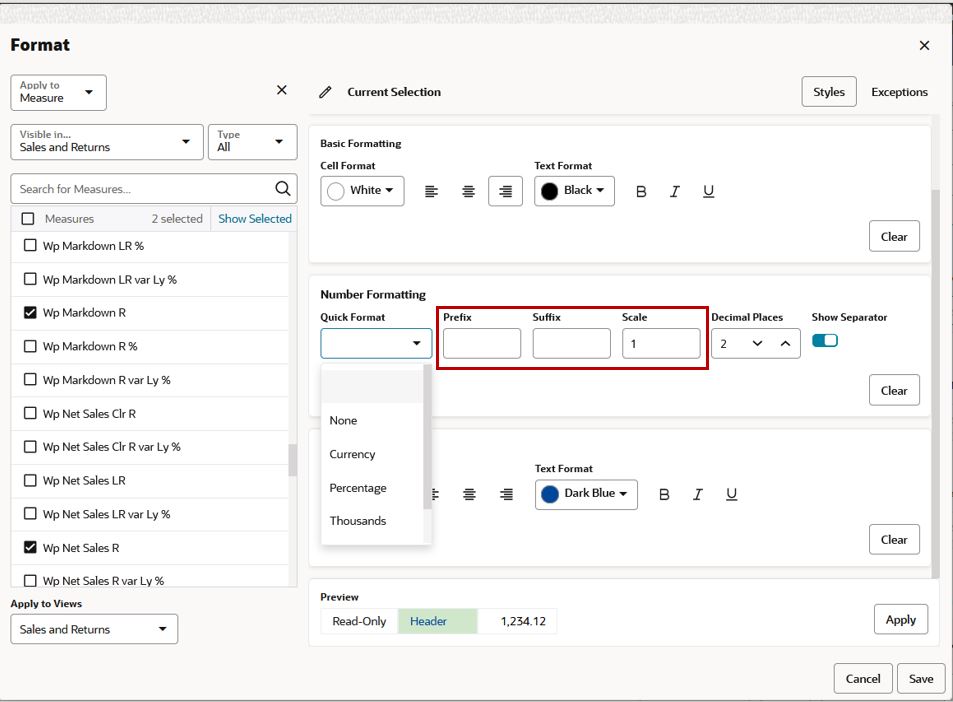Image resolution: width=953 pixels, height=702 pixels.
Task: Toggle the Show Separator switch
Action: (x=825, y=340)
